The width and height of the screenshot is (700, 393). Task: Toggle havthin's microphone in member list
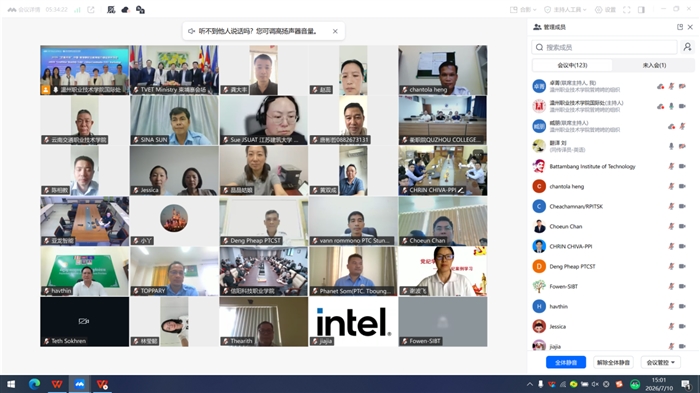pos(671,306)
